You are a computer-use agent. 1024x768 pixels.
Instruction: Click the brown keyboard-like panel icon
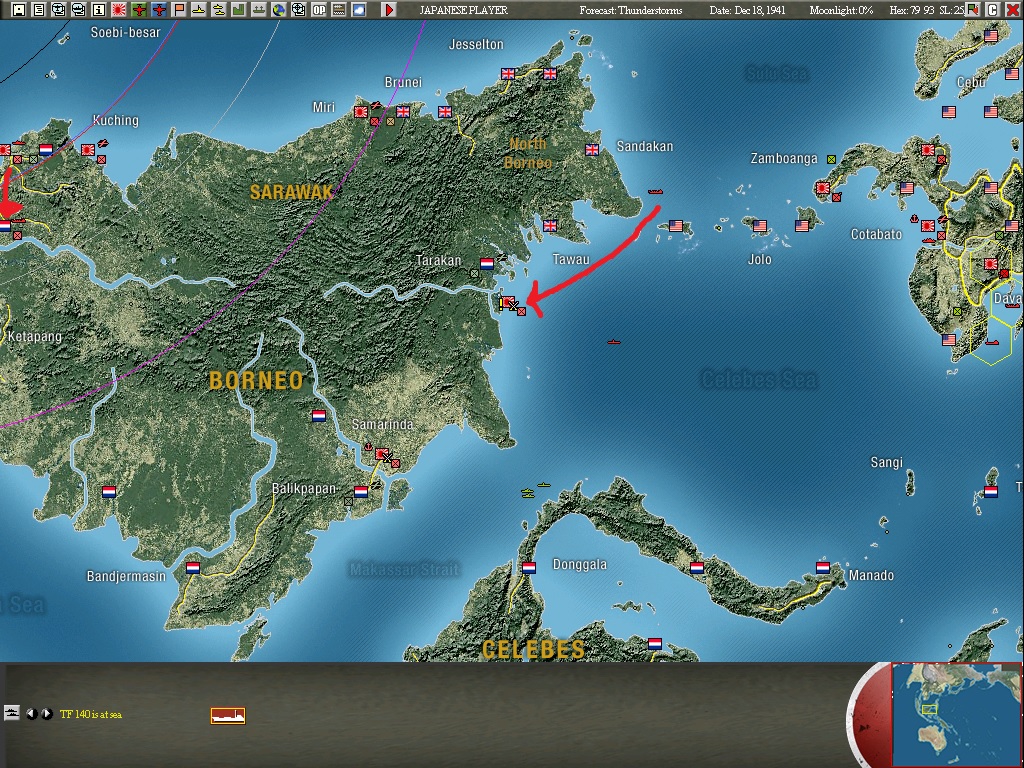point(338,10)
